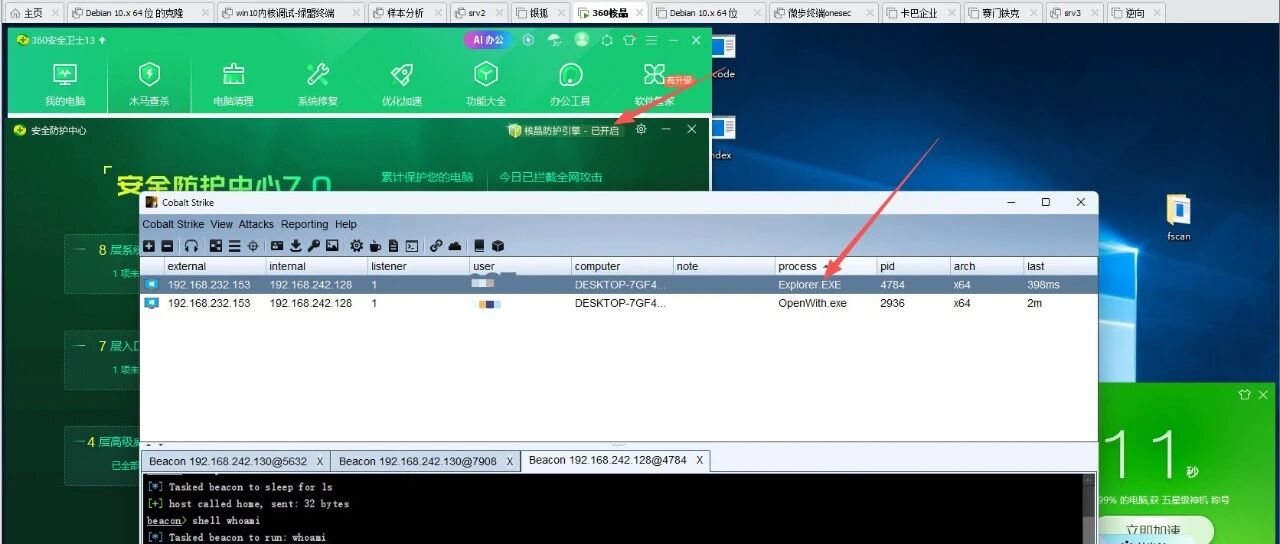Switch to pivot graph view icon

coord(215,246)
